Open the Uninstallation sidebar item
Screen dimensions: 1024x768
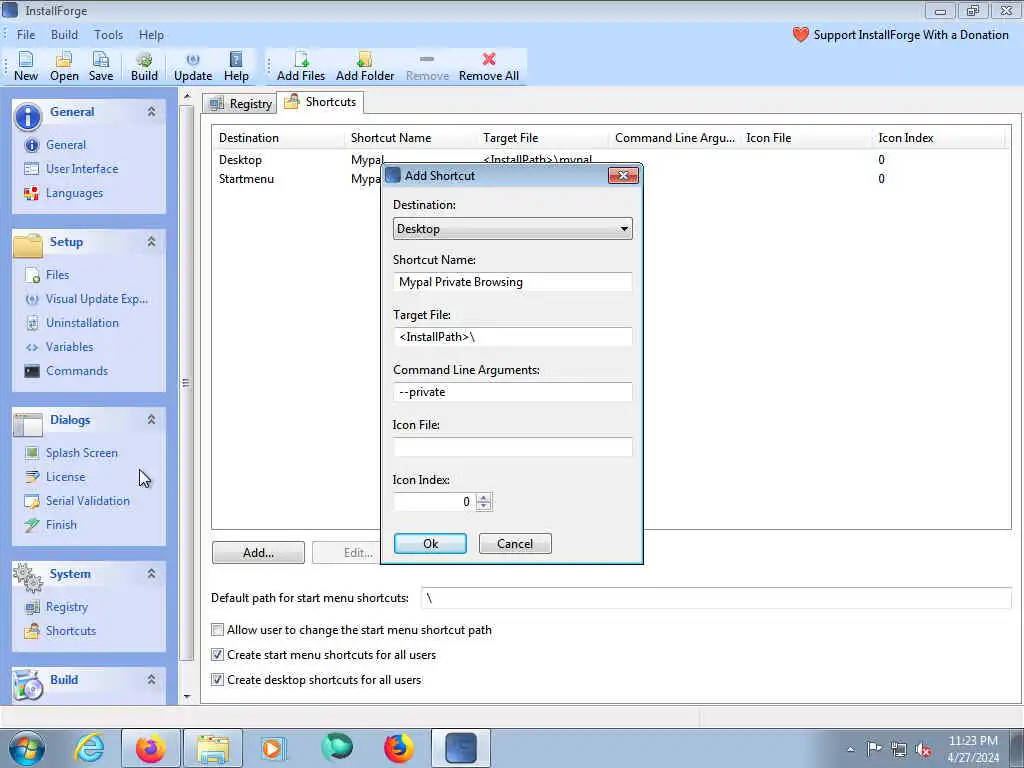pyautogui.click(x=82, y=323)
